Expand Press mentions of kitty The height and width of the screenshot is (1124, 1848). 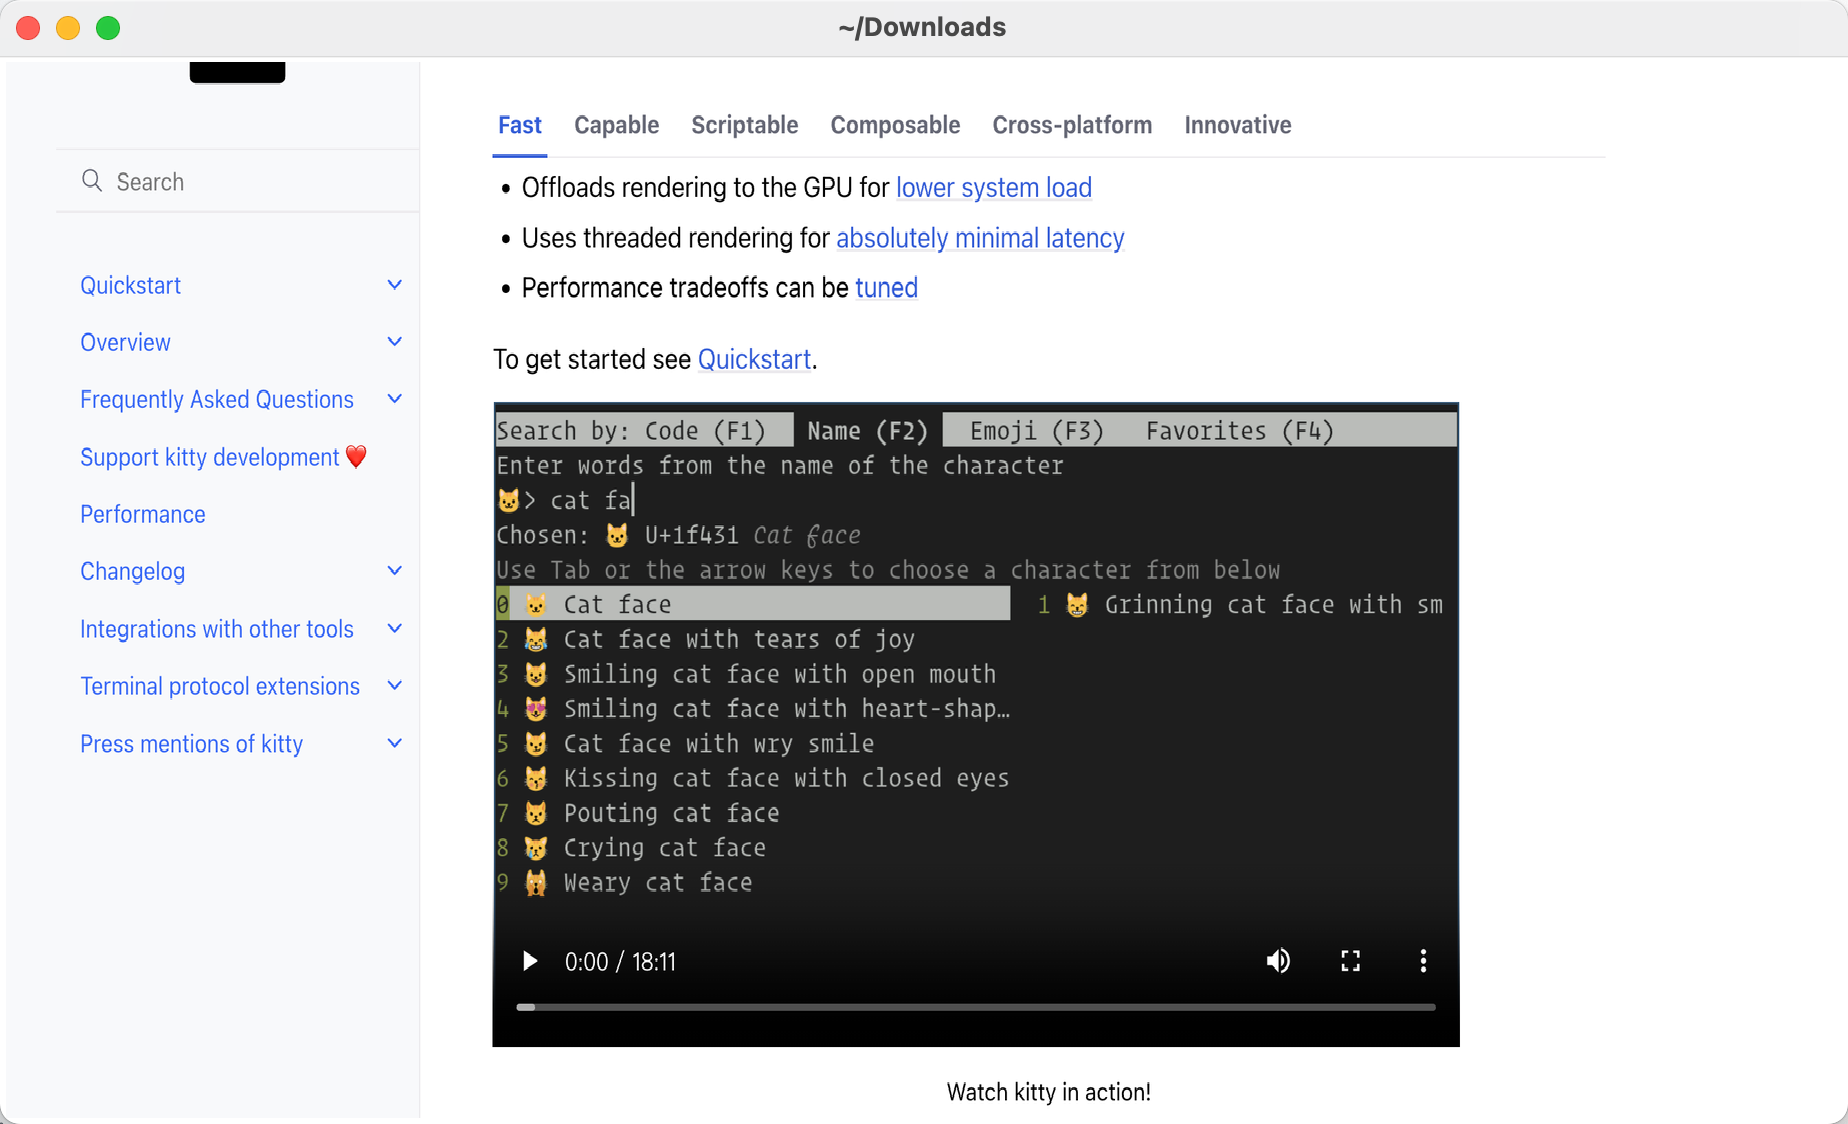tap(394, 743)
